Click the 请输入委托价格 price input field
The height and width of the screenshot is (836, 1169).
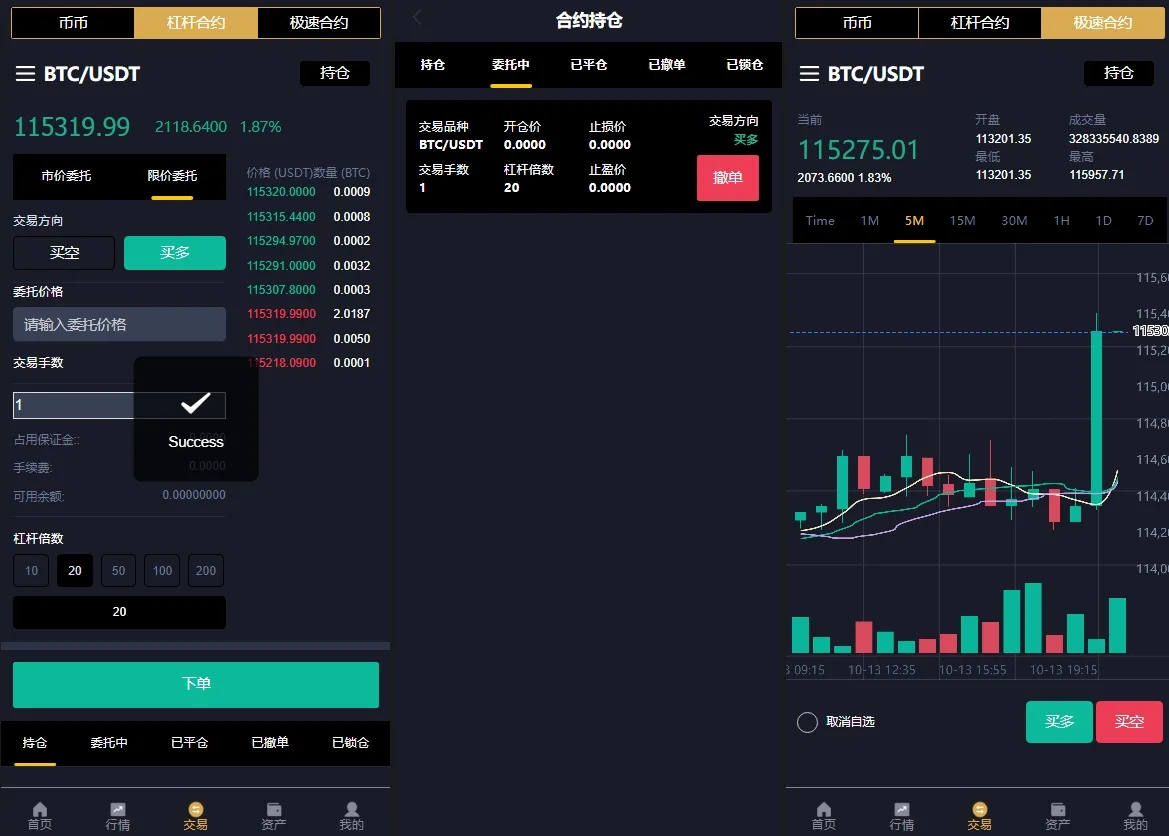[x=119, y=325]
